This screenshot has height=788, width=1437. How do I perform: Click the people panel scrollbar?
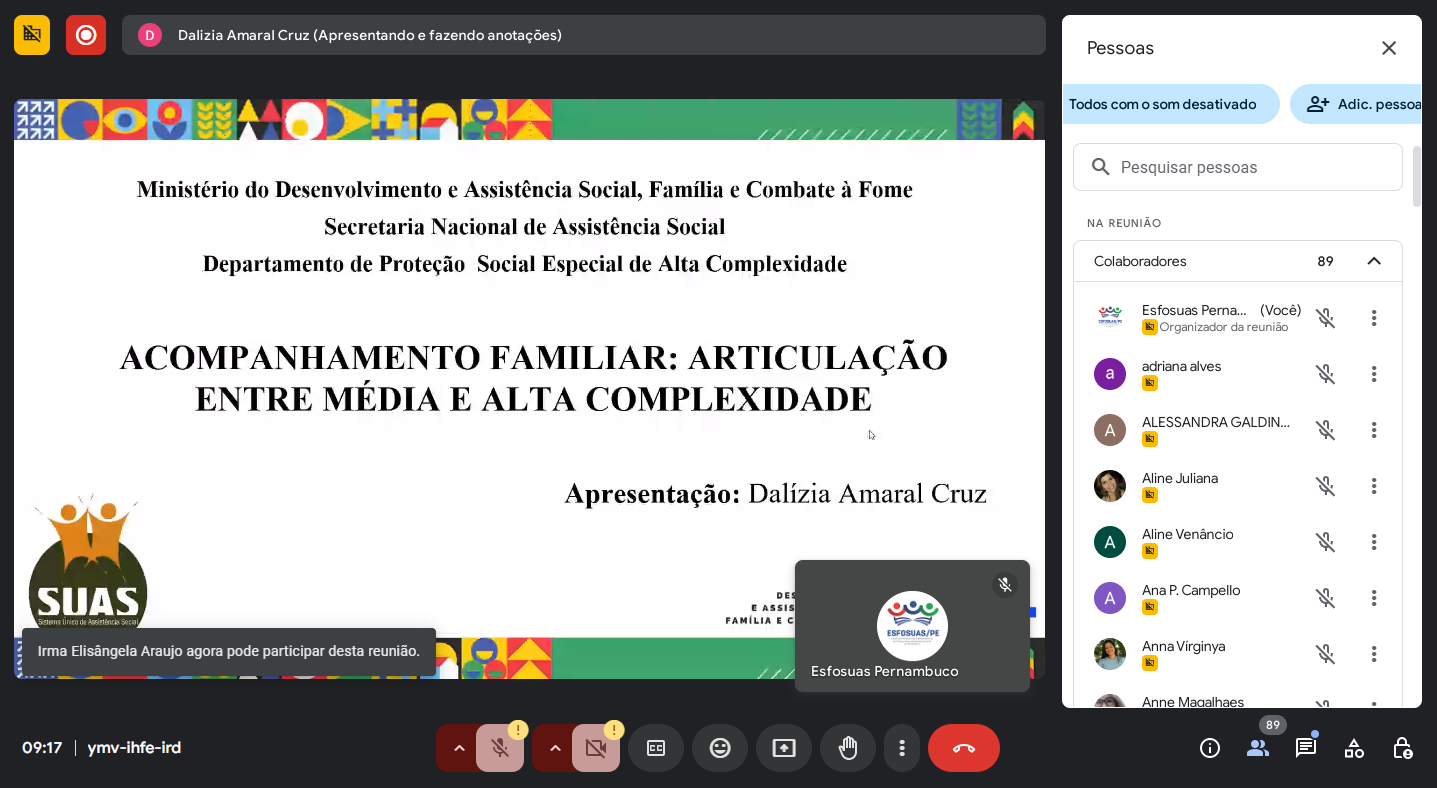(1416, 177)
